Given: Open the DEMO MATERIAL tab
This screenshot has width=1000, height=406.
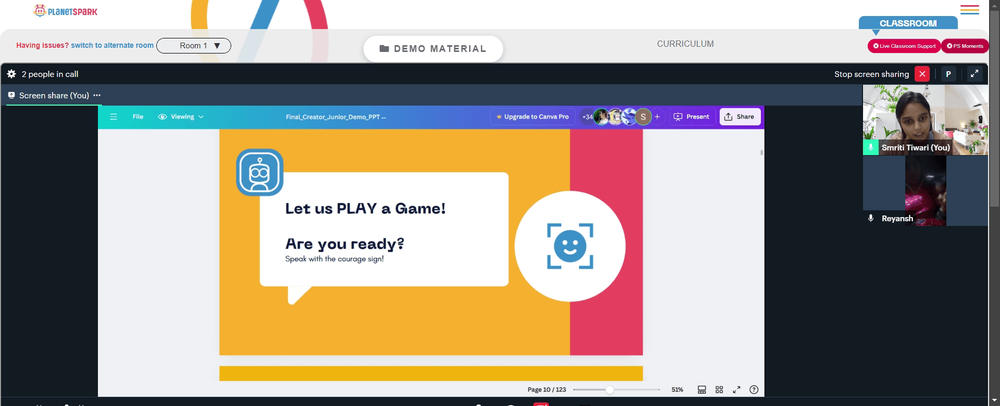Looking at the screenshot, I should pyautogui.click(x=433, y=48).
